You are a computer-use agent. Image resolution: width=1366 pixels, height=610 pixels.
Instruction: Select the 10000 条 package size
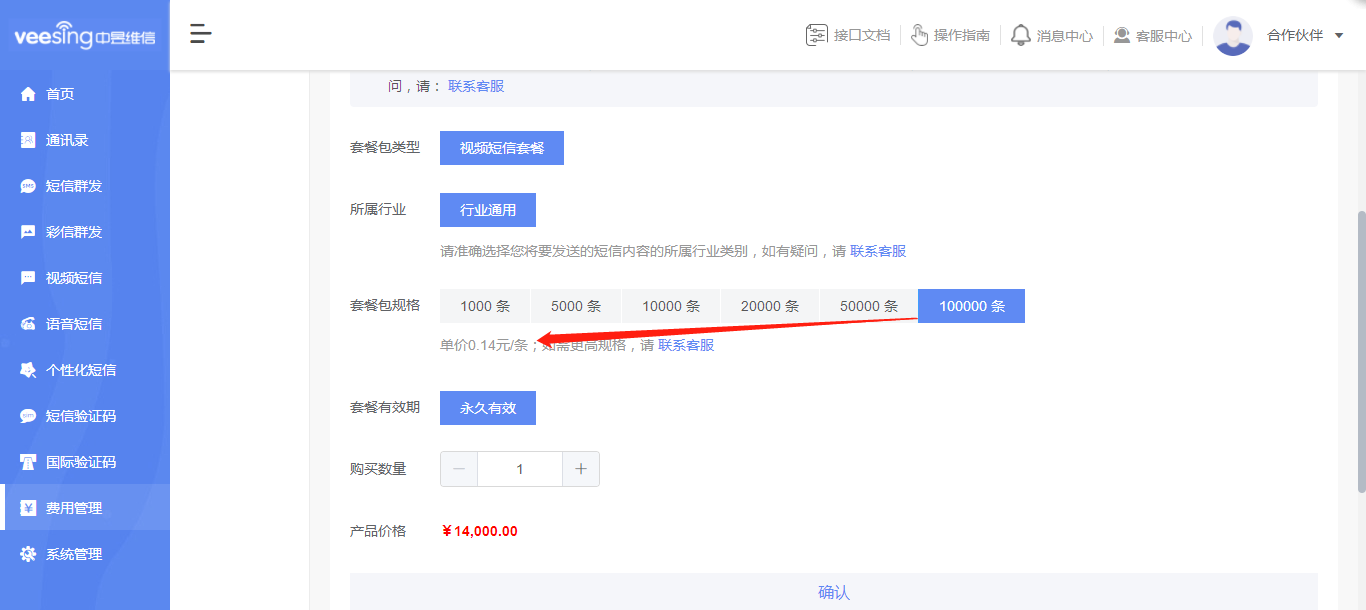click(671, 306)
